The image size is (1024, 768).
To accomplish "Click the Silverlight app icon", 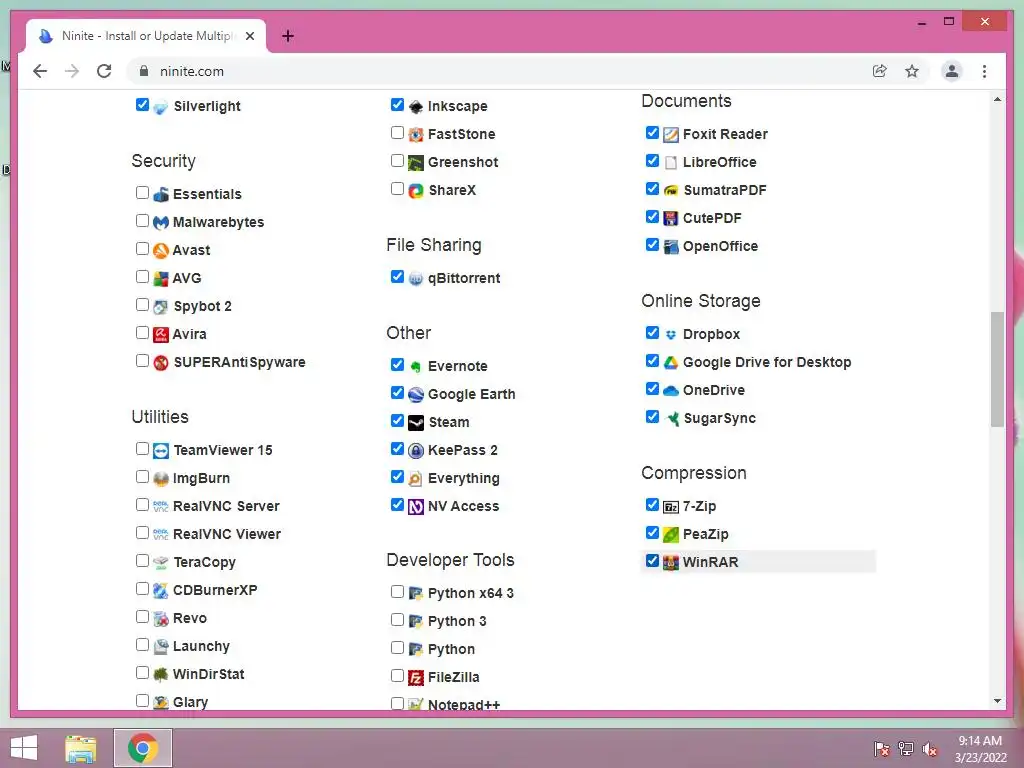I will (161, 106).
